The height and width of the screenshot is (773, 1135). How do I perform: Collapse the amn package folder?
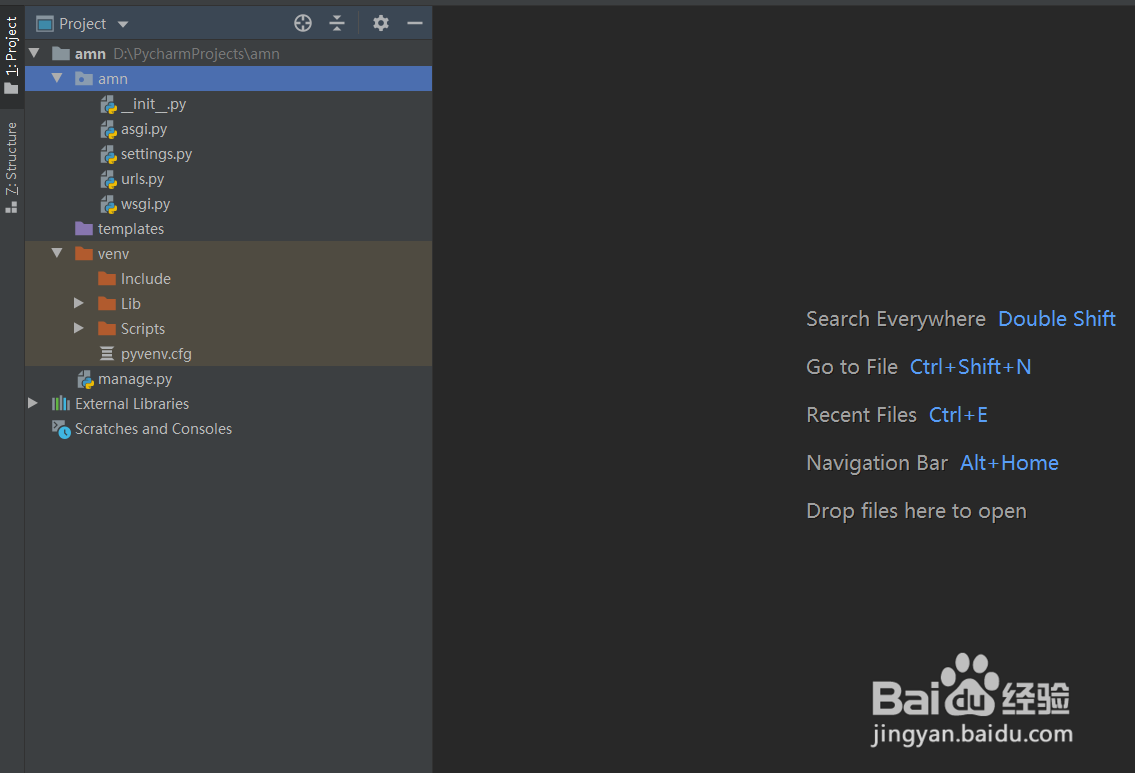coord(57,79)
